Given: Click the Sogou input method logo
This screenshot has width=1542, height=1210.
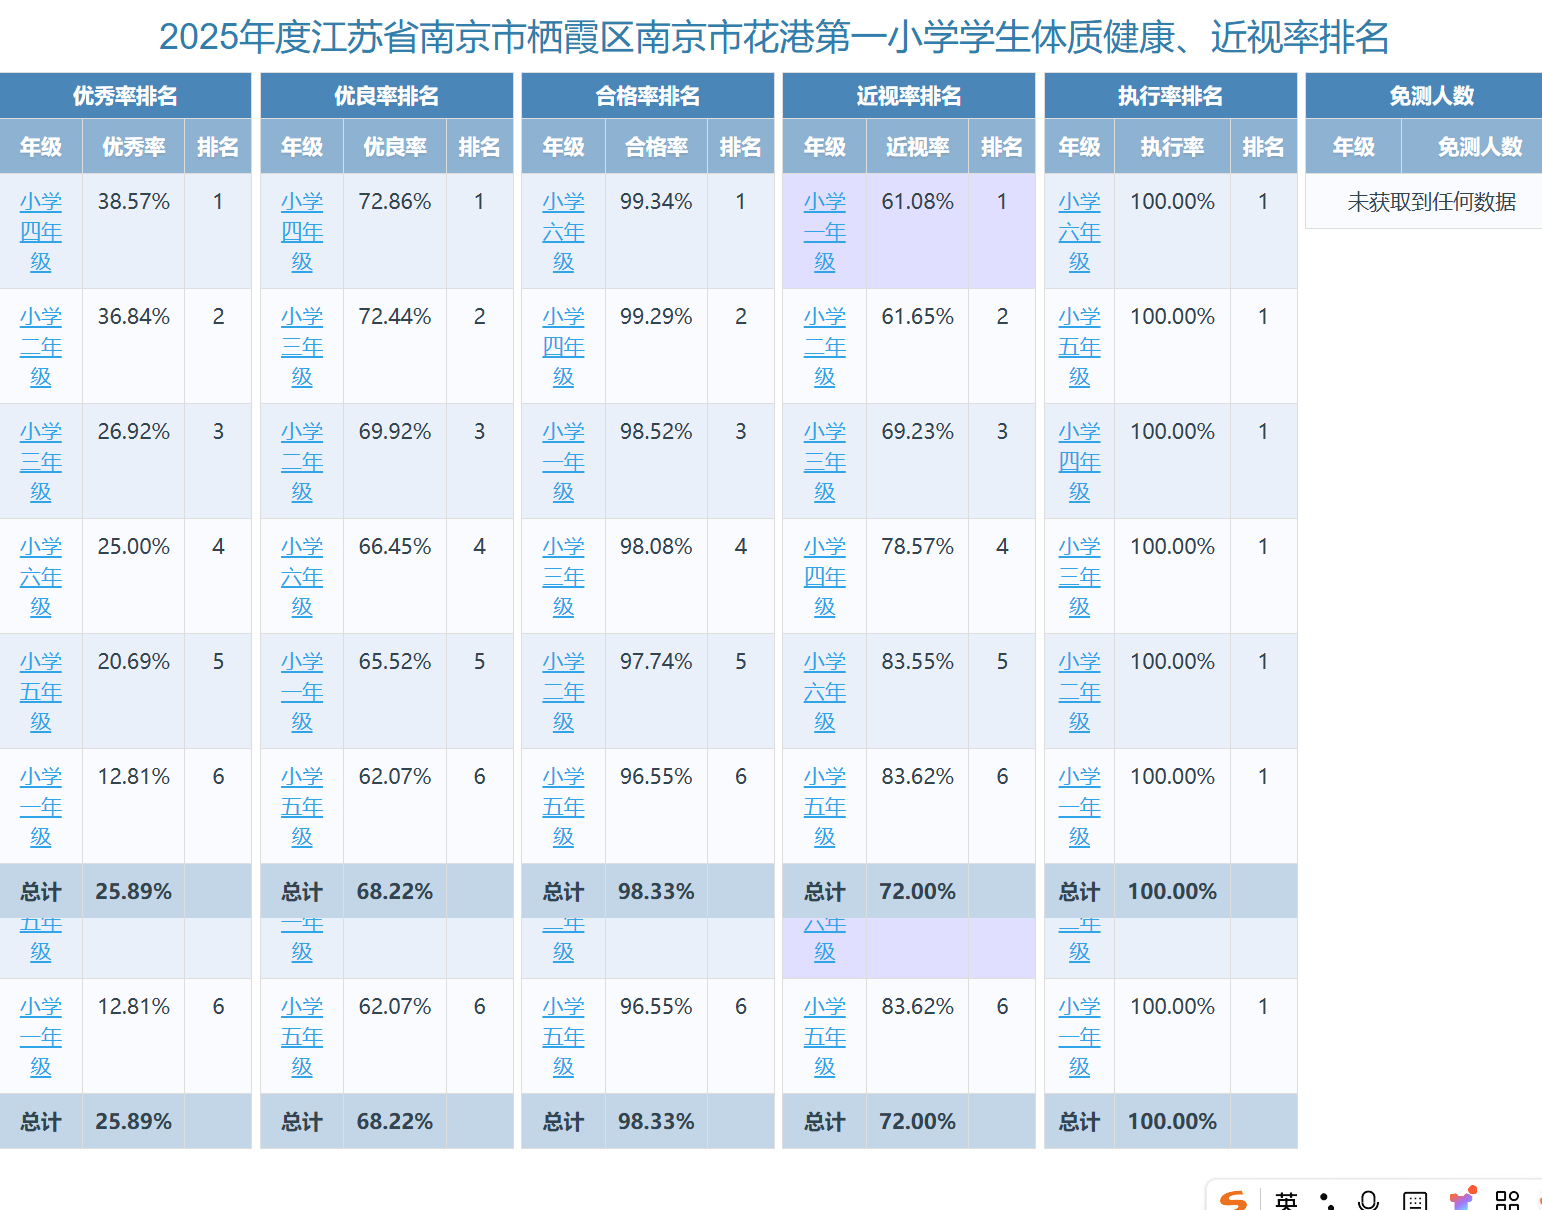Looking at the screenshot, I should [1234, 1200].
